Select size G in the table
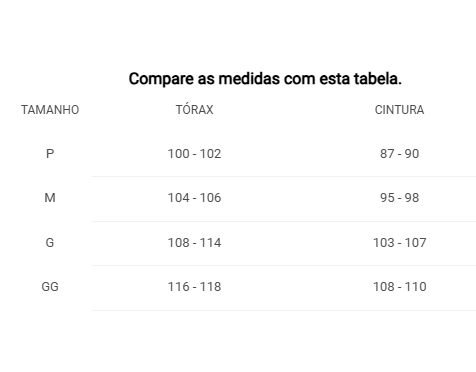476x372 pixels. [50, 242]
